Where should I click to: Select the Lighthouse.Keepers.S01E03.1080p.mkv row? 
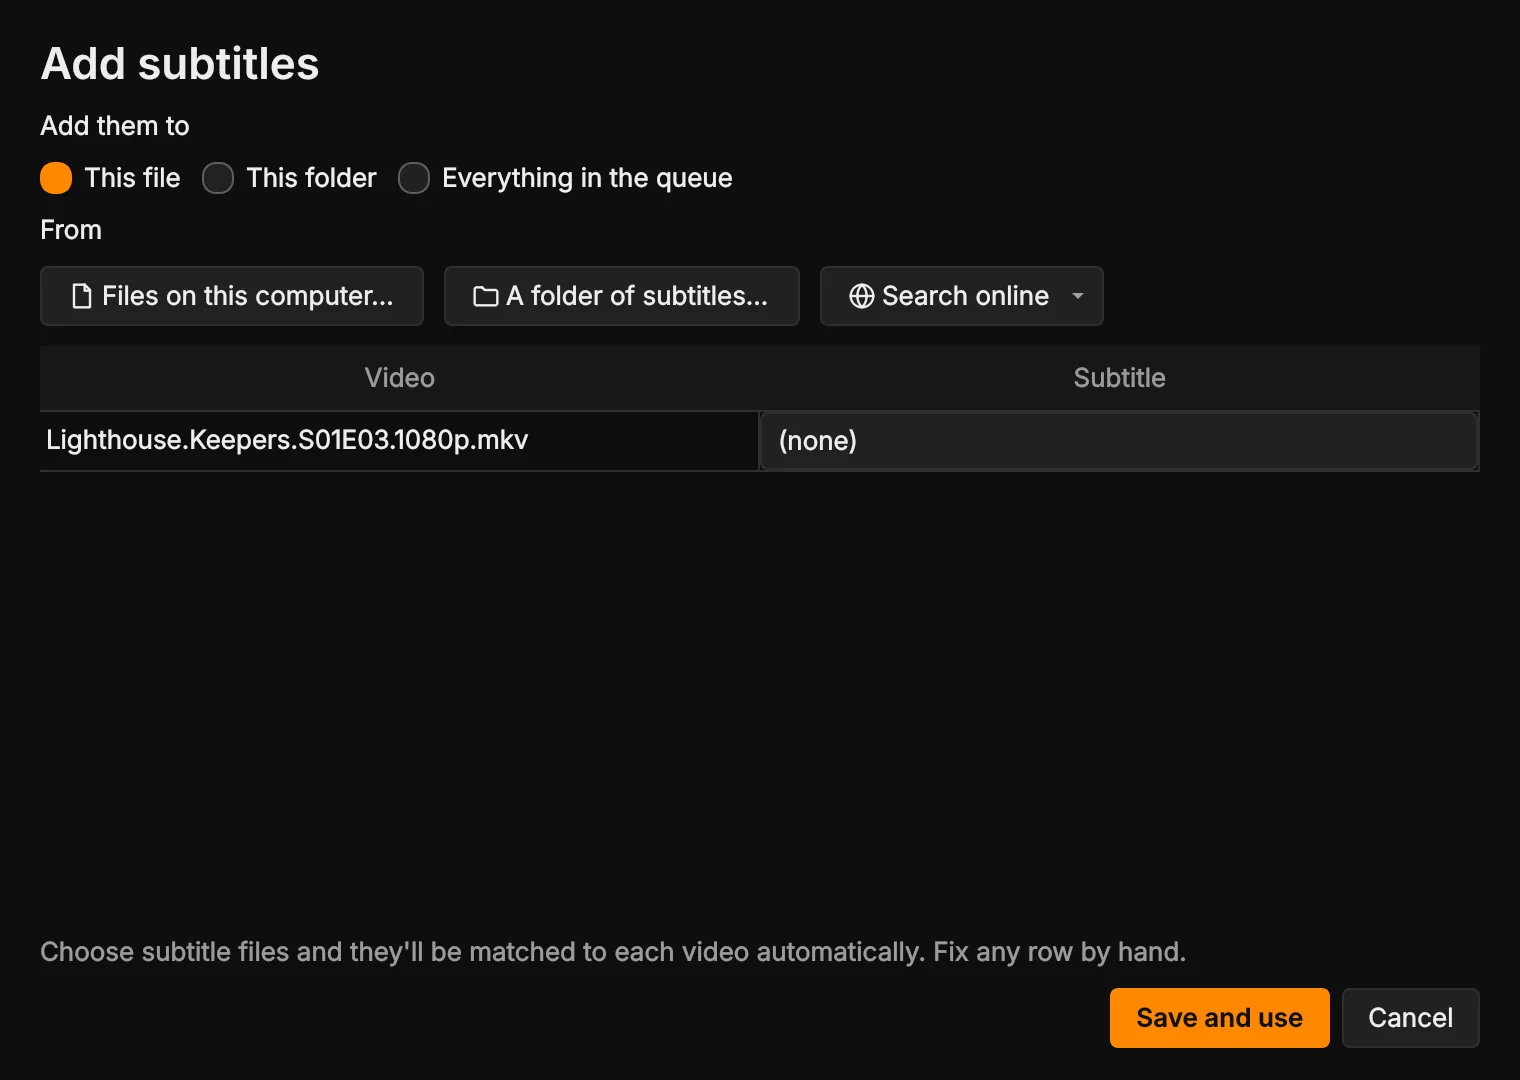pos(760,441)
